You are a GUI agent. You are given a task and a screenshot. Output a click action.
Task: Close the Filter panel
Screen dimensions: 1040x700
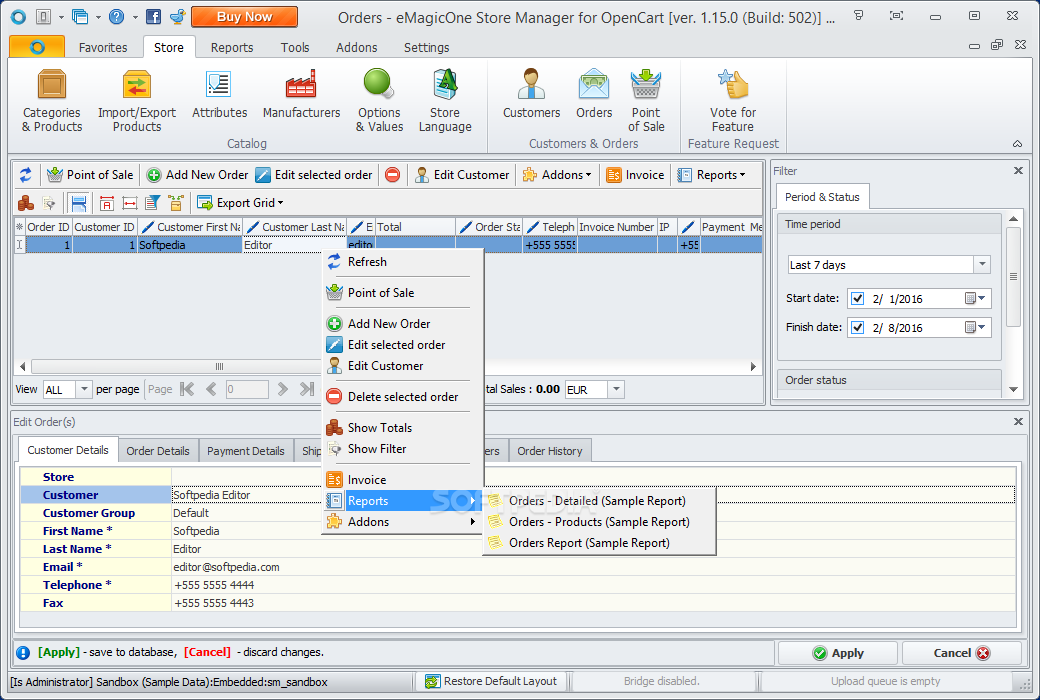pos(1018,171)
